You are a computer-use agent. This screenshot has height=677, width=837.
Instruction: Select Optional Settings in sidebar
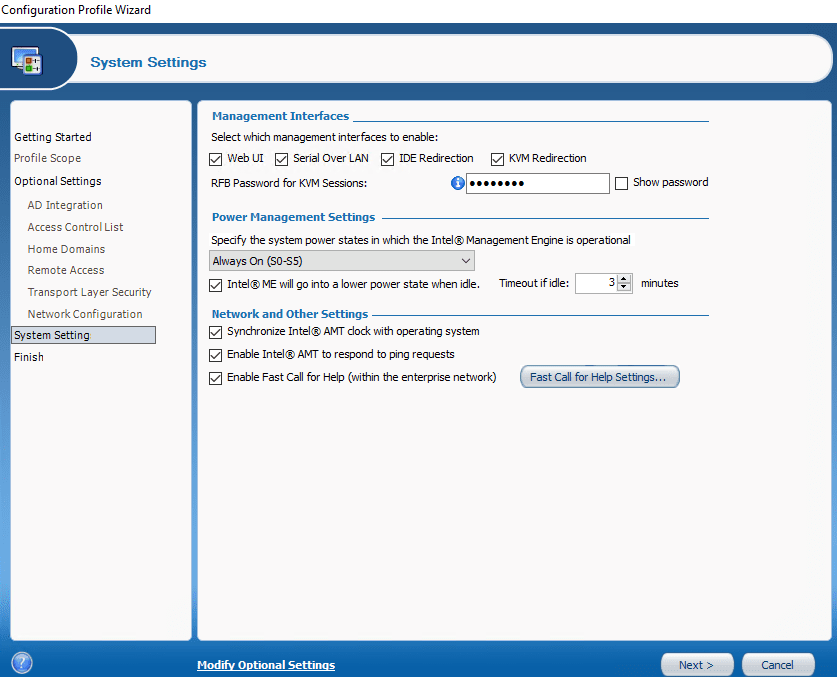(58, 181)
